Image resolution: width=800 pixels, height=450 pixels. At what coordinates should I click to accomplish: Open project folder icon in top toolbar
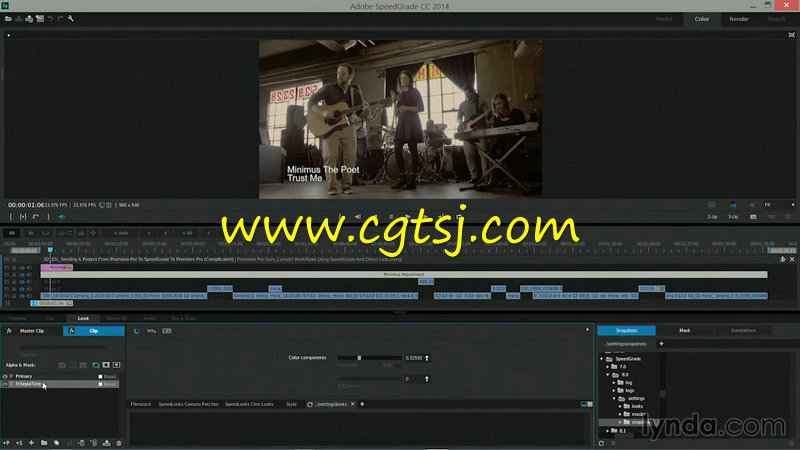[8, 19]
